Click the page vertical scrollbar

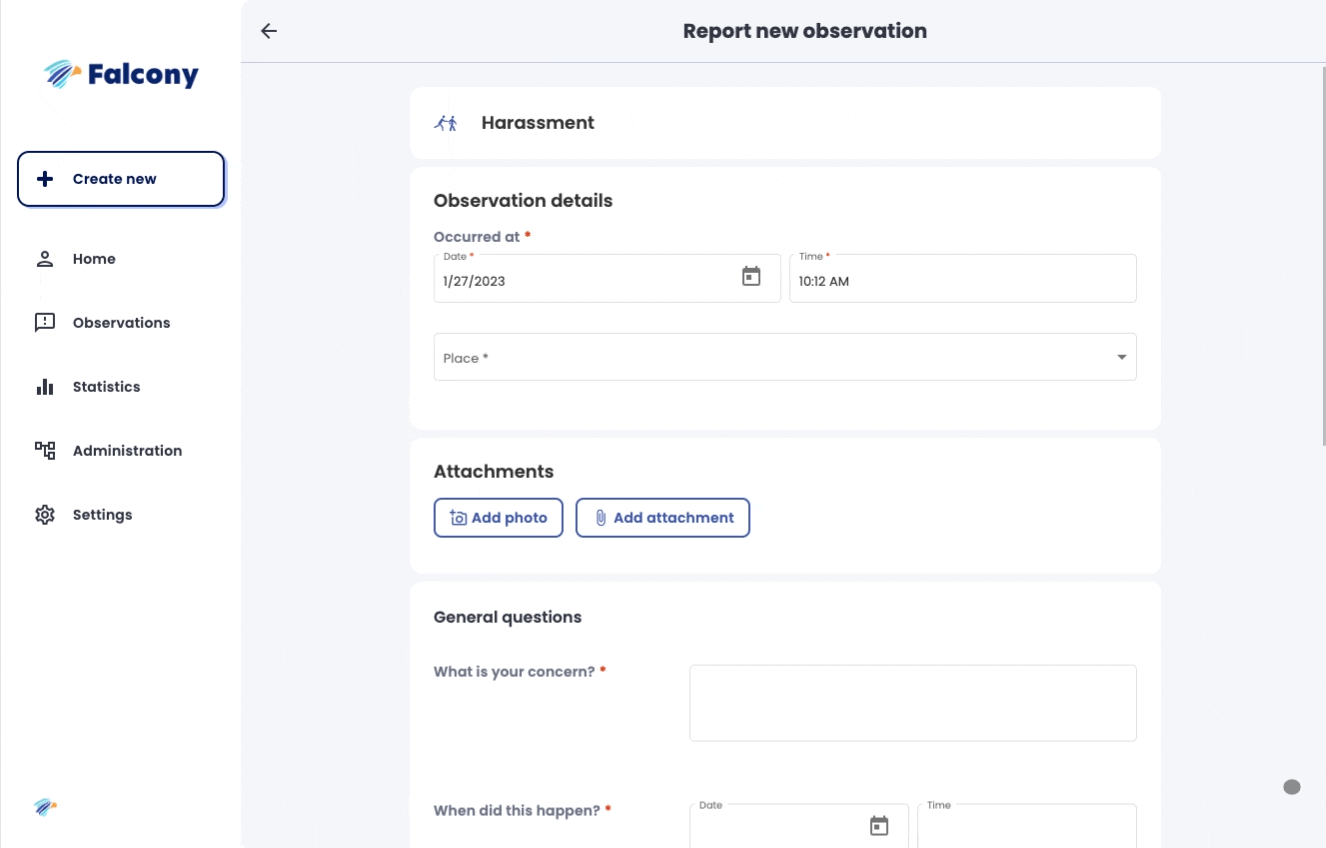[x=1323, y=255]
